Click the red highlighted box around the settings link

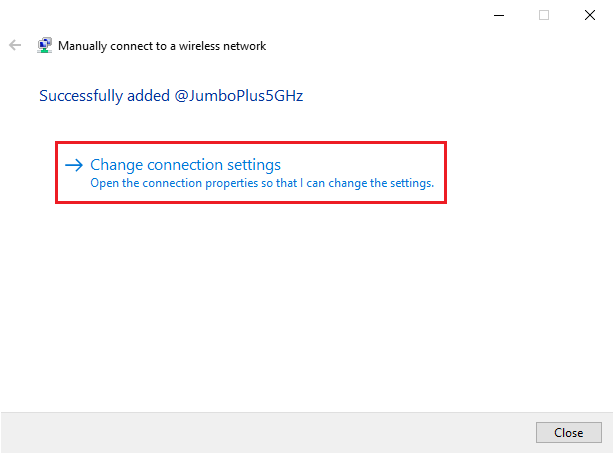click(x=251, y=172)
